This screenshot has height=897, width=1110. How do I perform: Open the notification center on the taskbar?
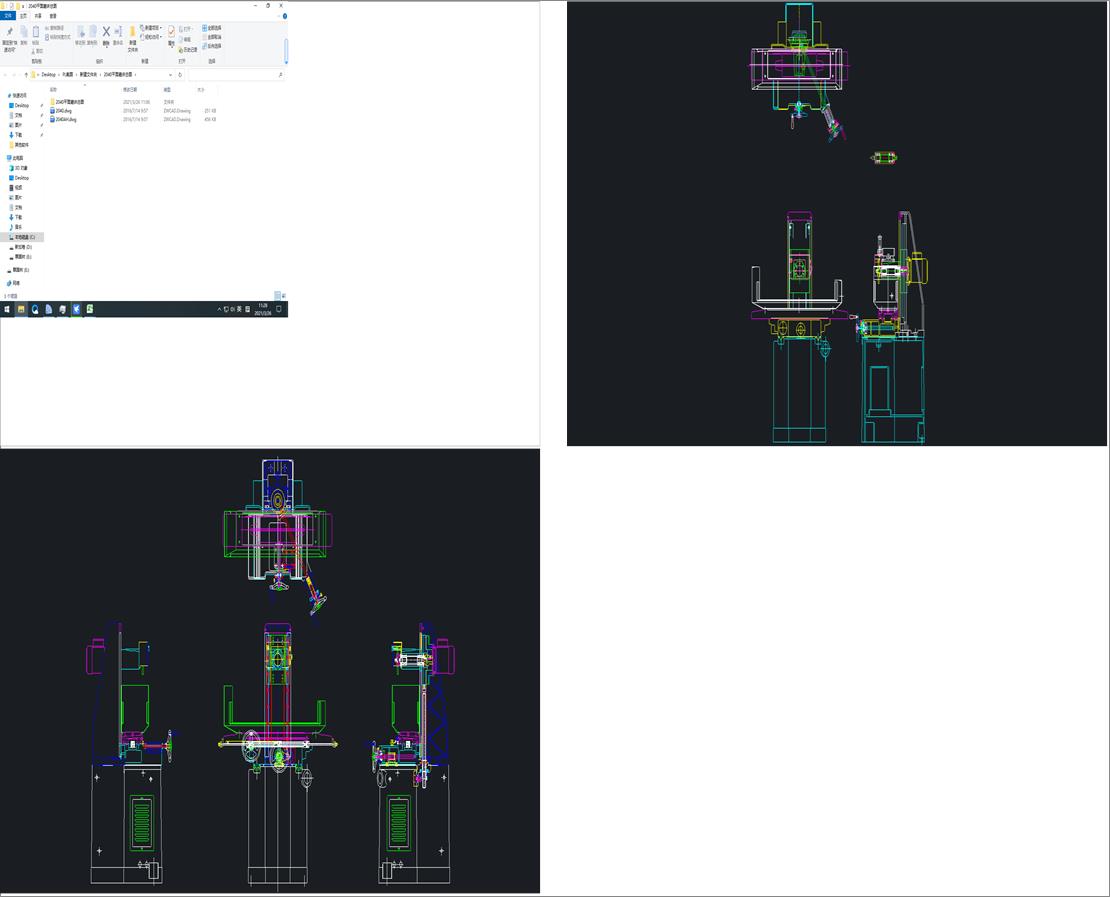[279, 309]
